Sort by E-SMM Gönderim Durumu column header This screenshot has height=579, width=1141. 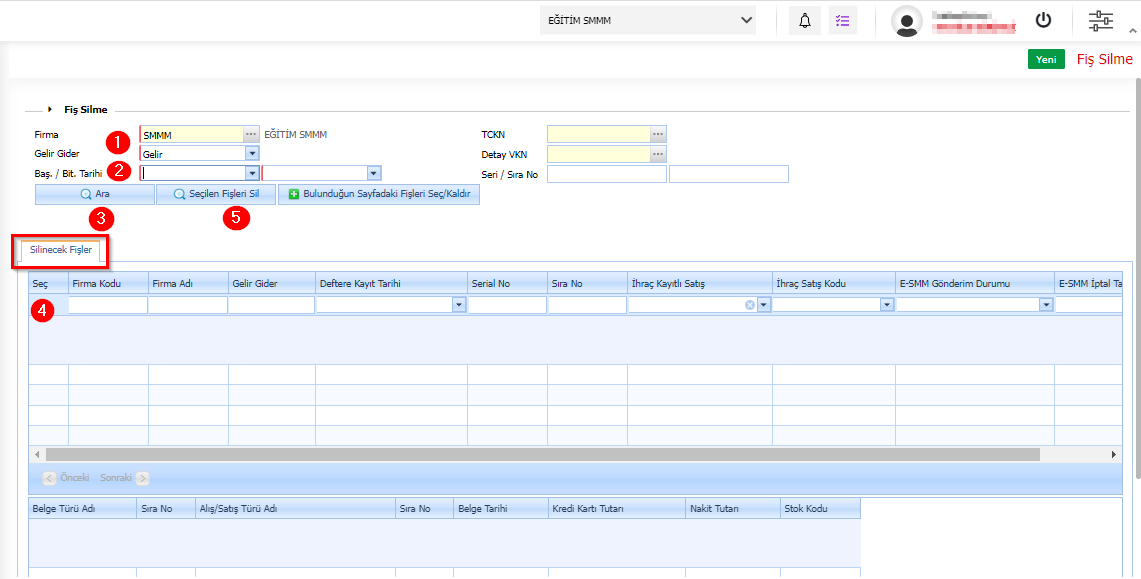click(x=975, y=283)
